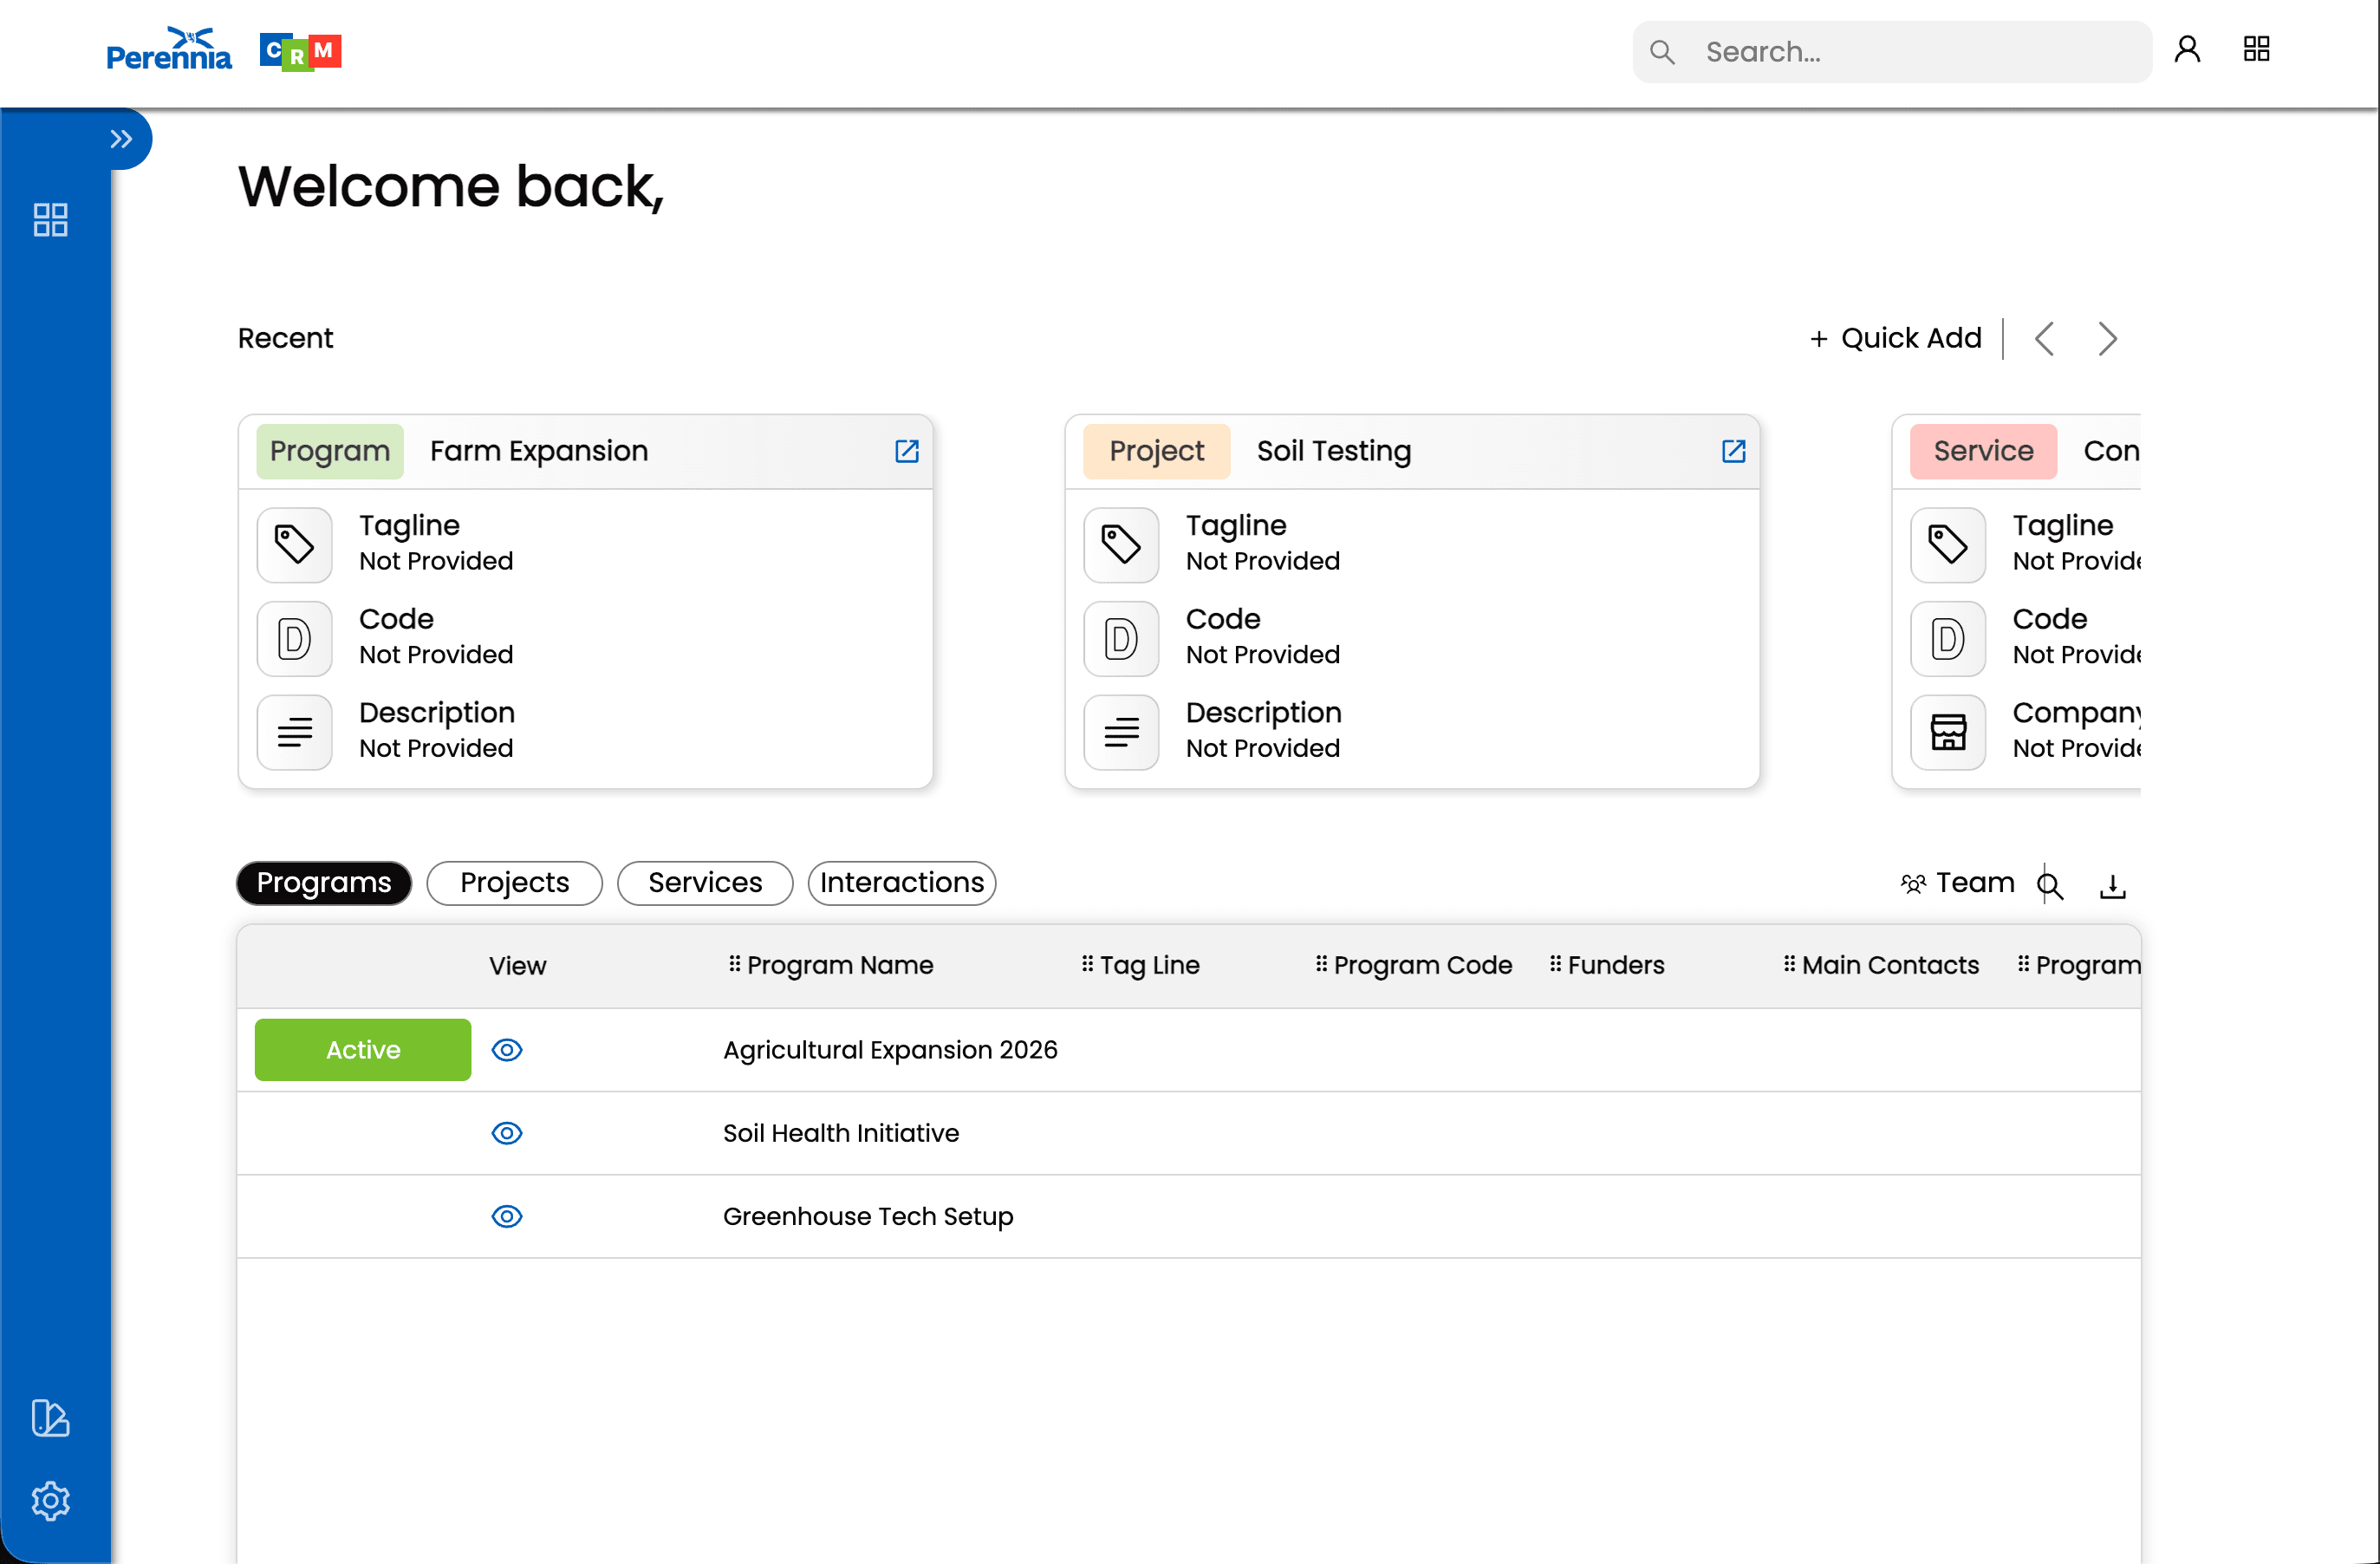Click the Code icon on Soil Testing
This screenshot has width=2380, height=1564.
click(1122, 639)
